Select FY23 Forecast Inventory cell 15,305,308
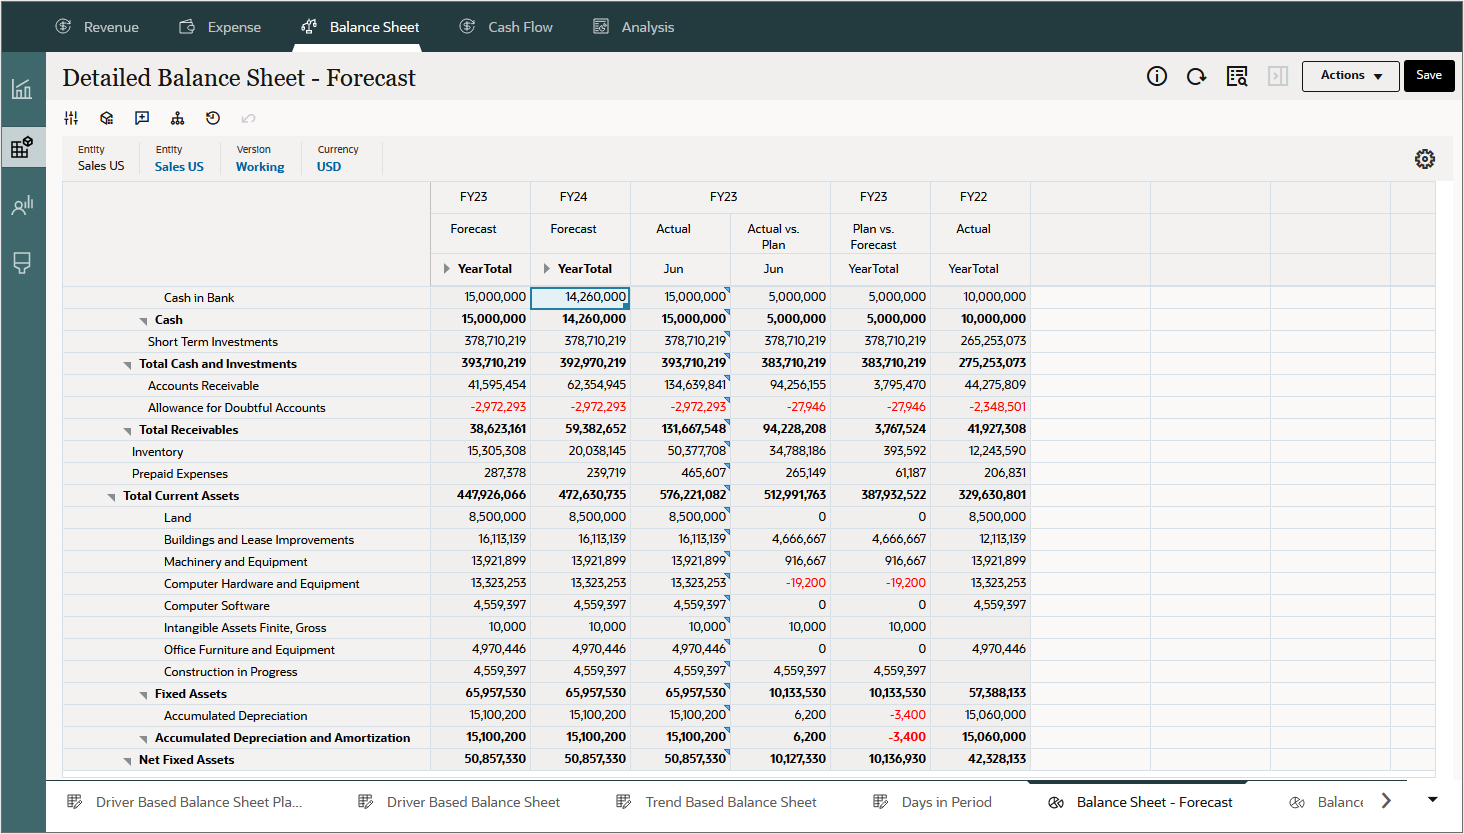This screenshot has width=1464, height=834. (x=480, y=451)
